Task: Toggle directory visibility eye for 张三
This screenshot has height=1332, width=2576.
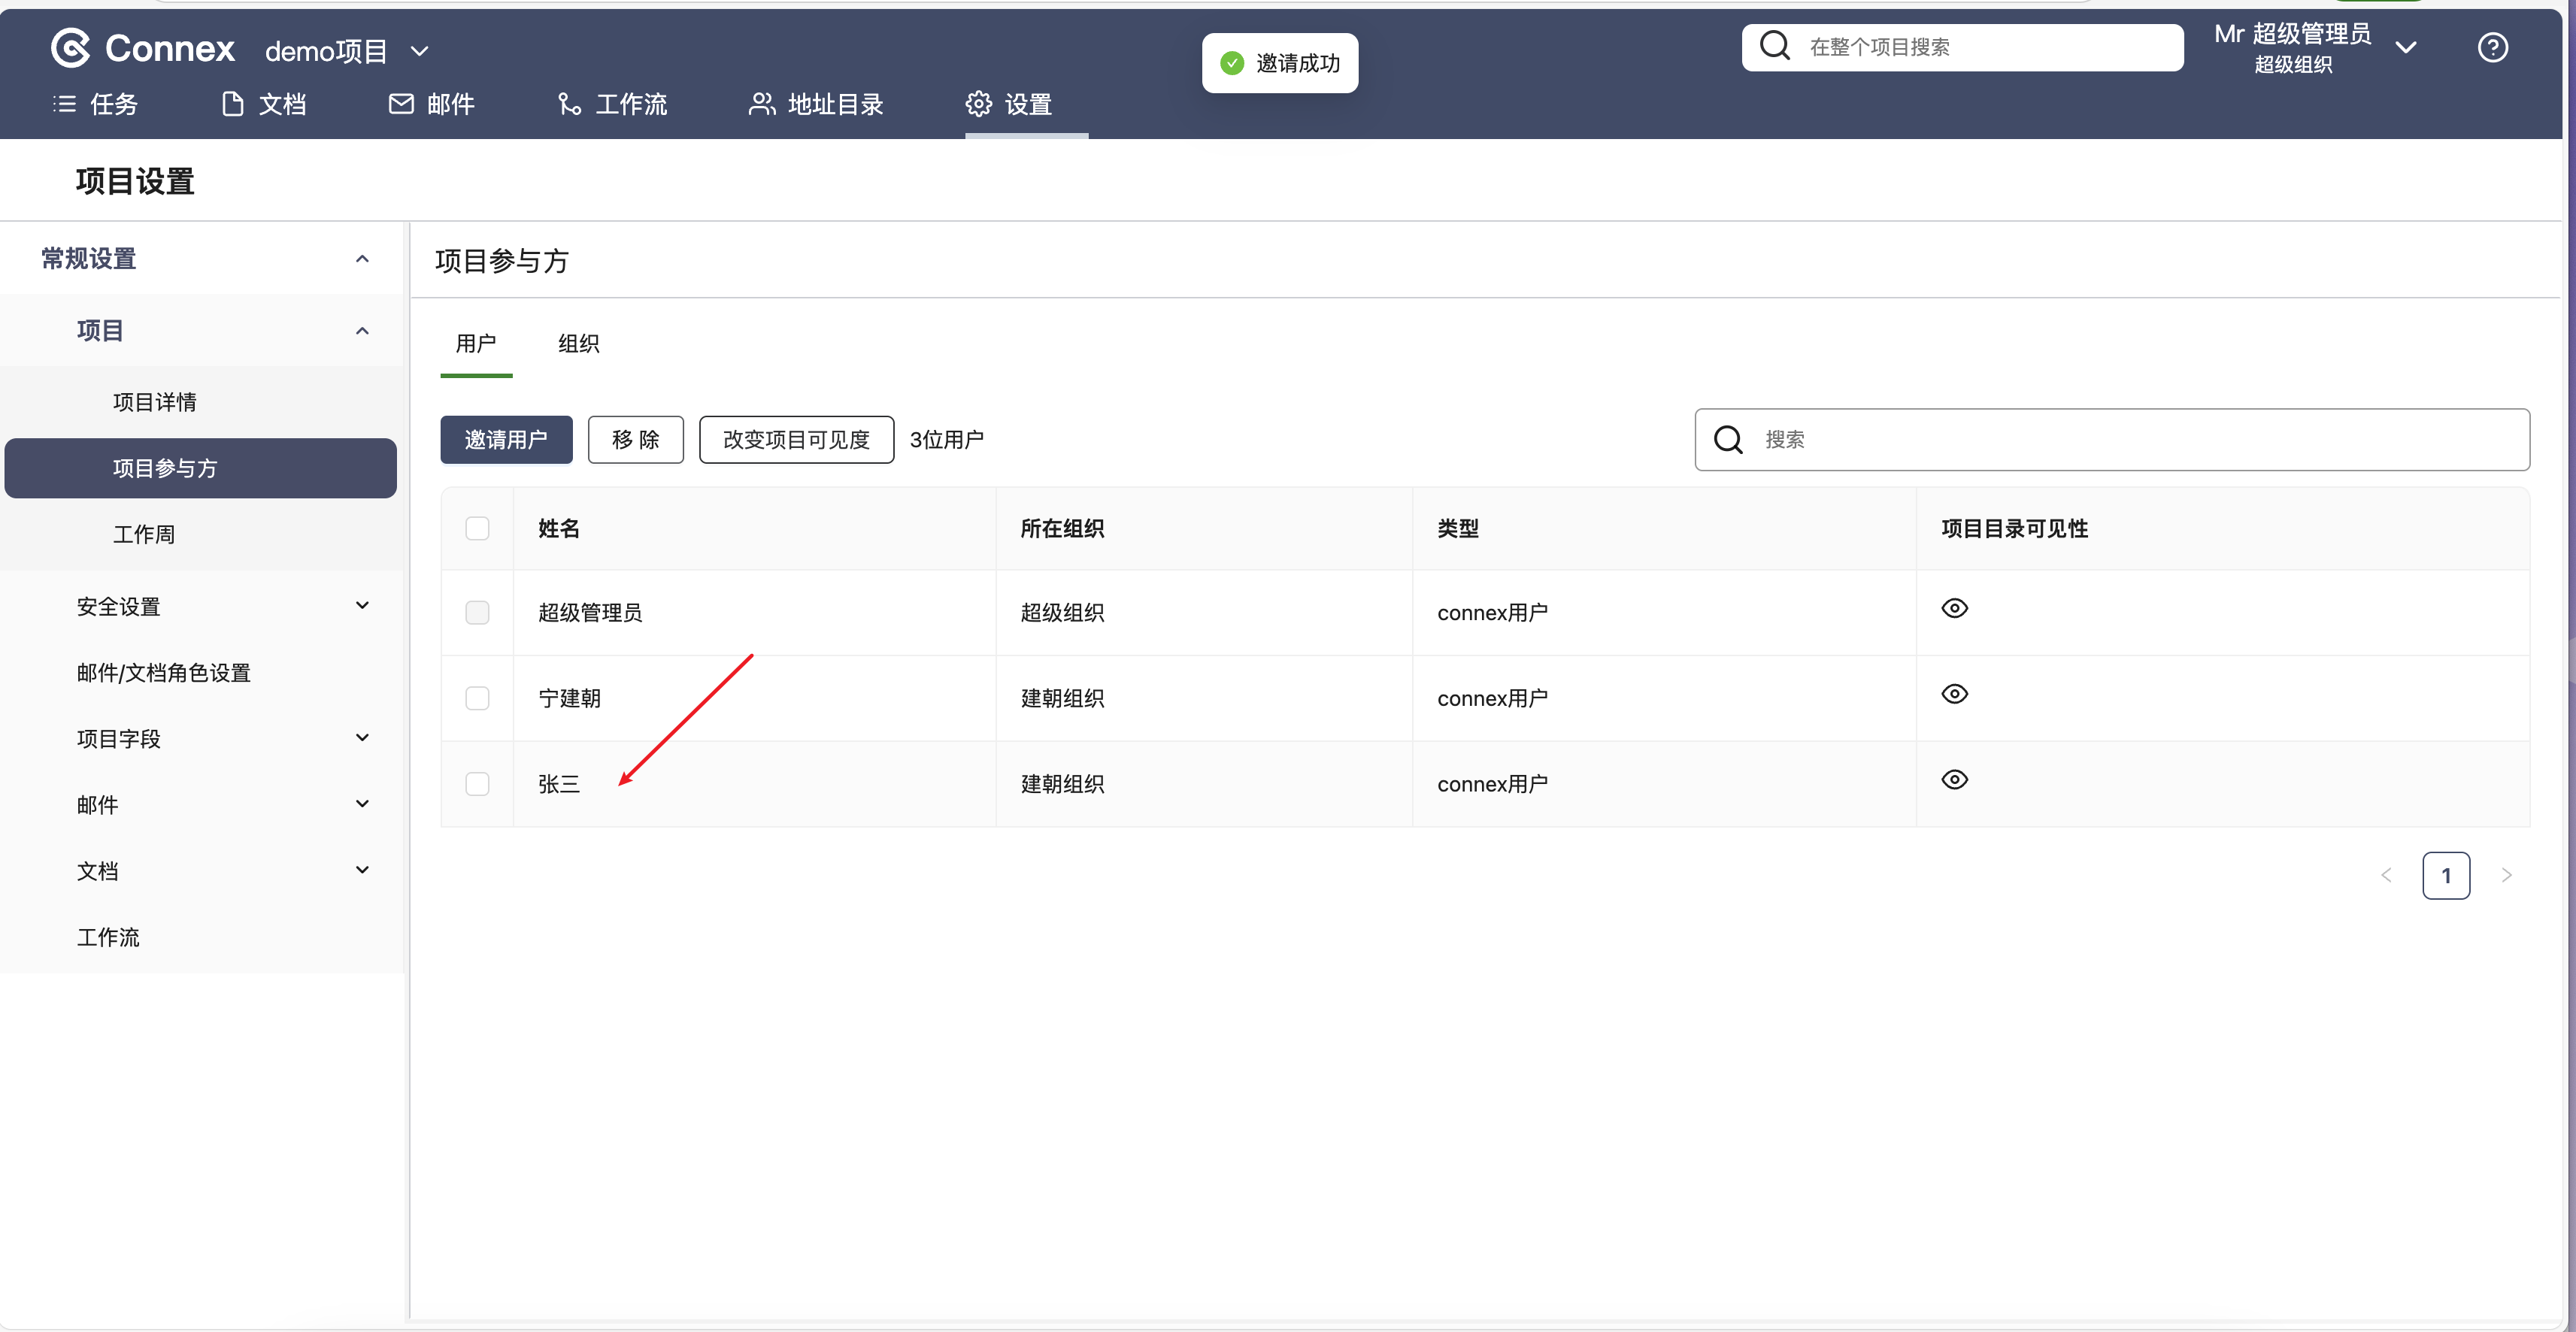Action: point(1954,780)
